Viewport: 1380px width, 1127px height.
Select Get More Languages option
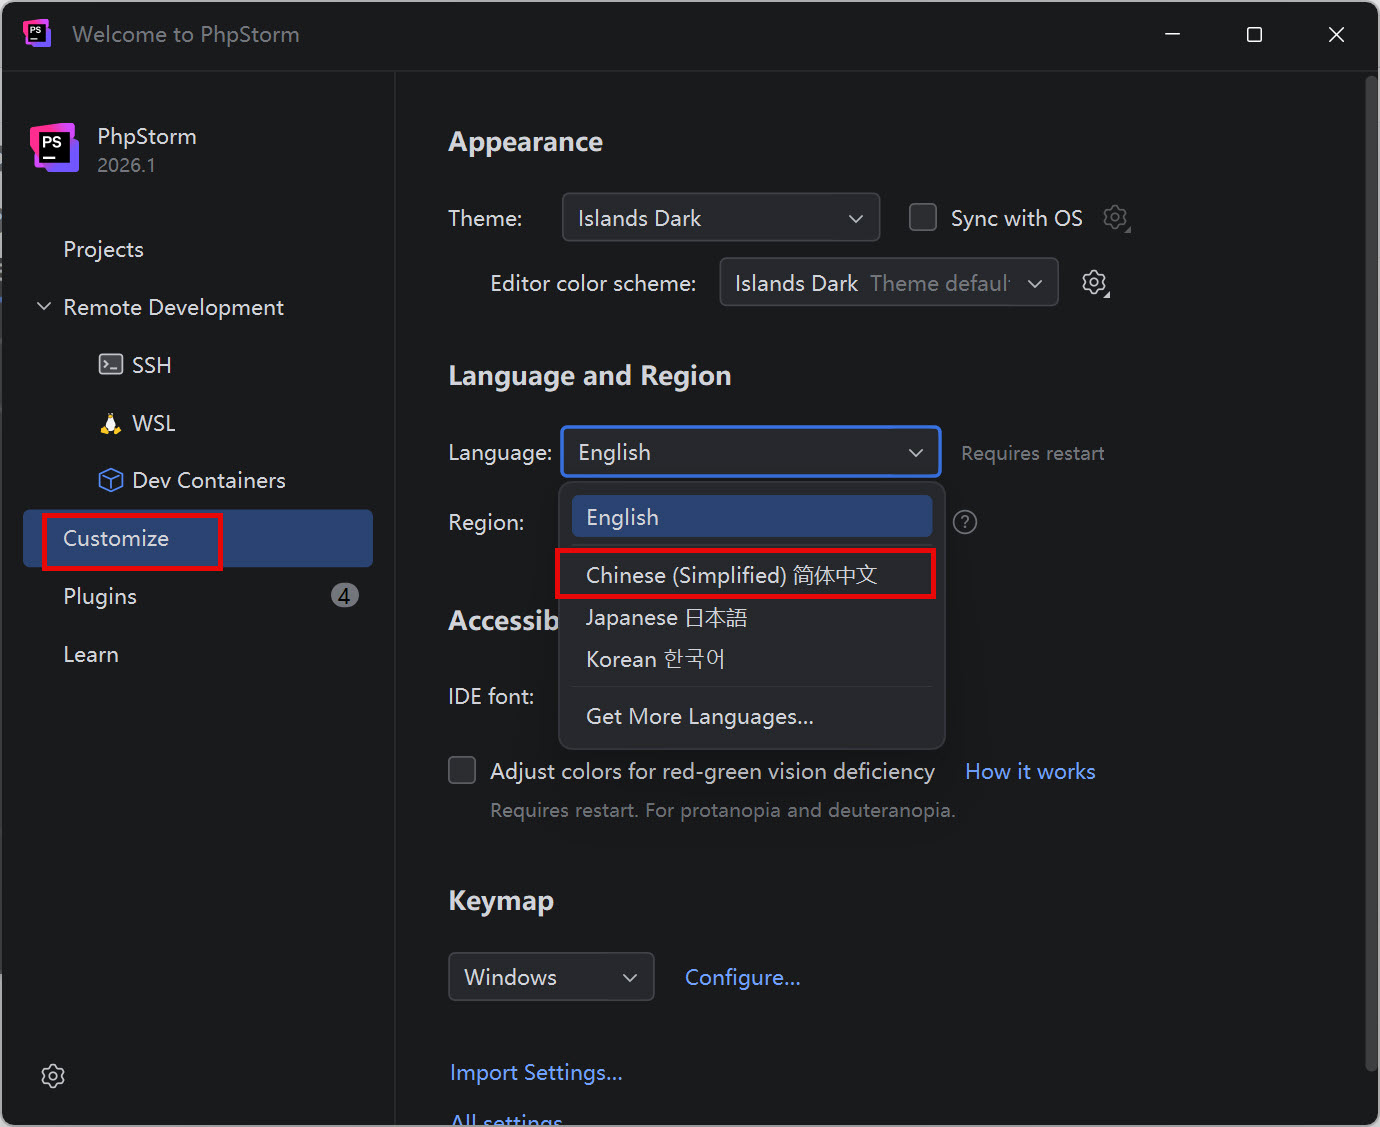[x=699, y=717]
